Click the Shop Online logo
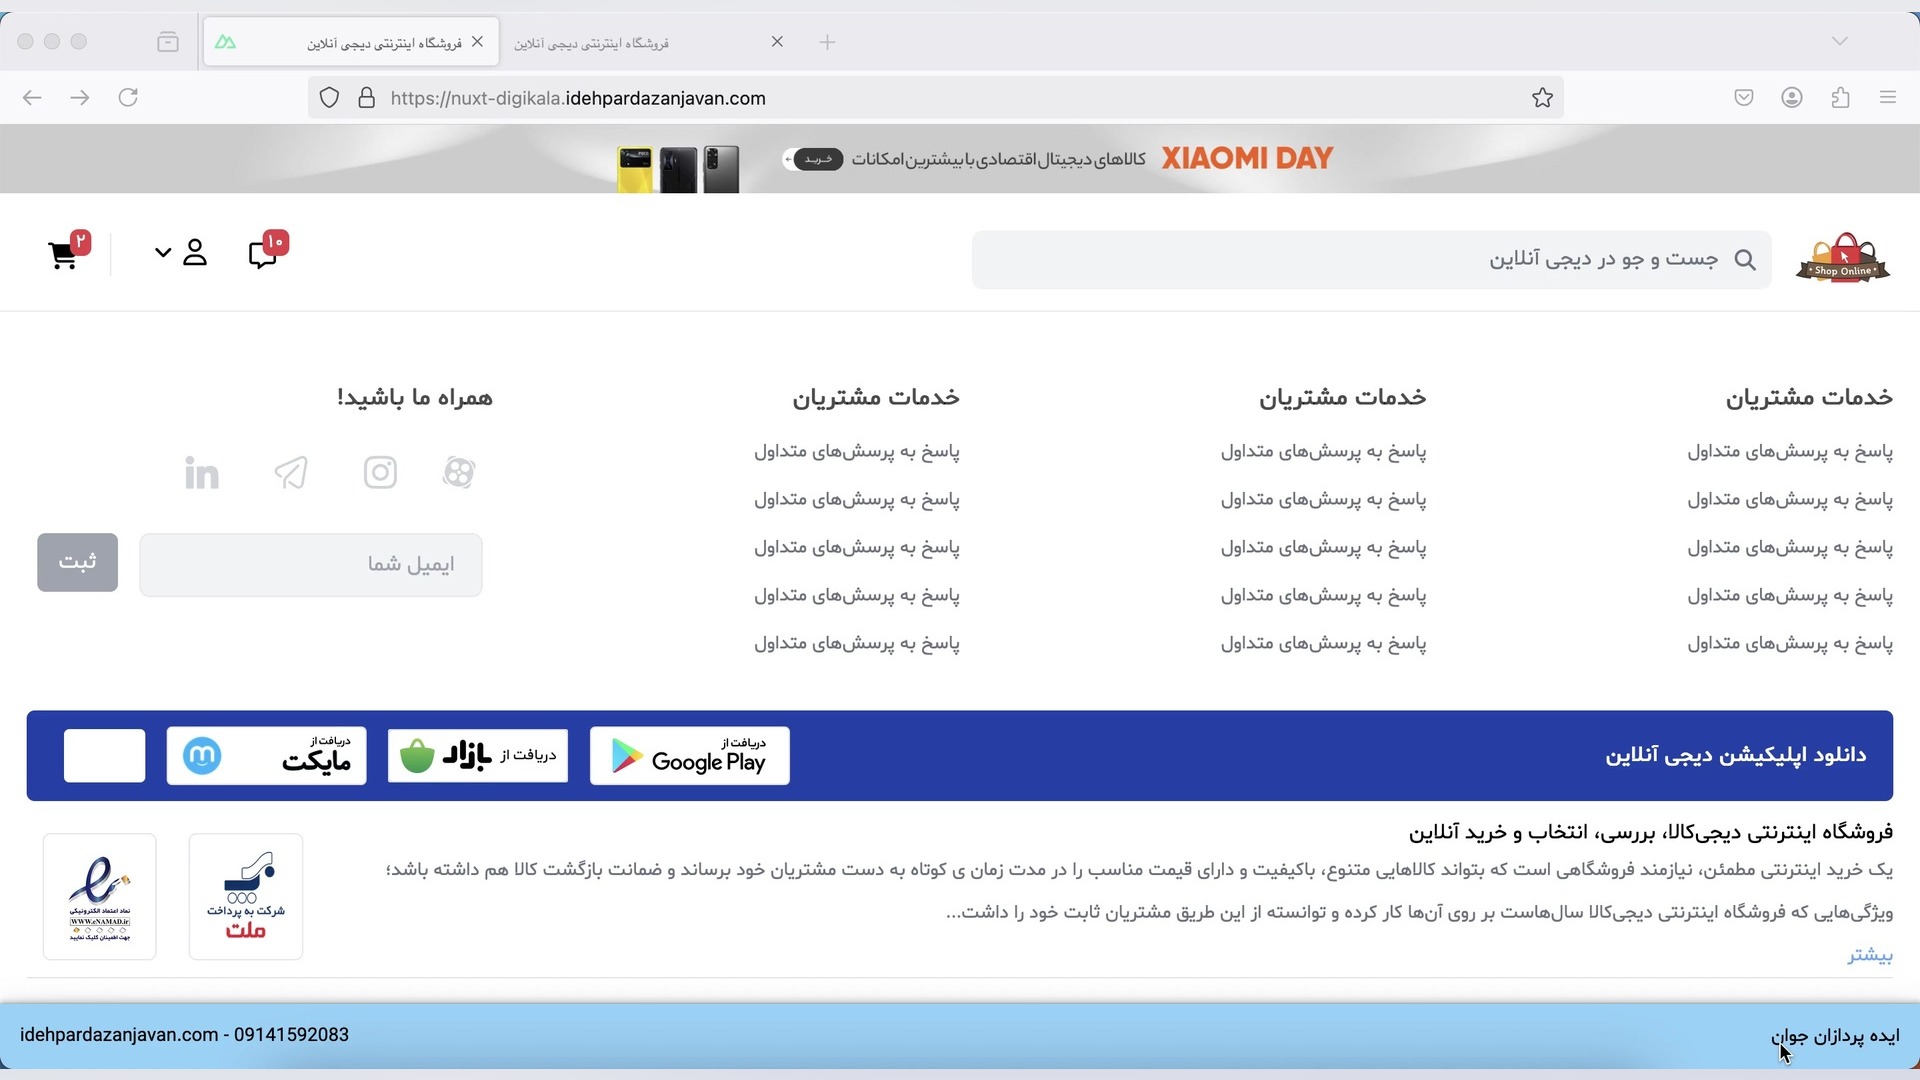This screenshot has width=1920, height=1080. (1842, 260)
